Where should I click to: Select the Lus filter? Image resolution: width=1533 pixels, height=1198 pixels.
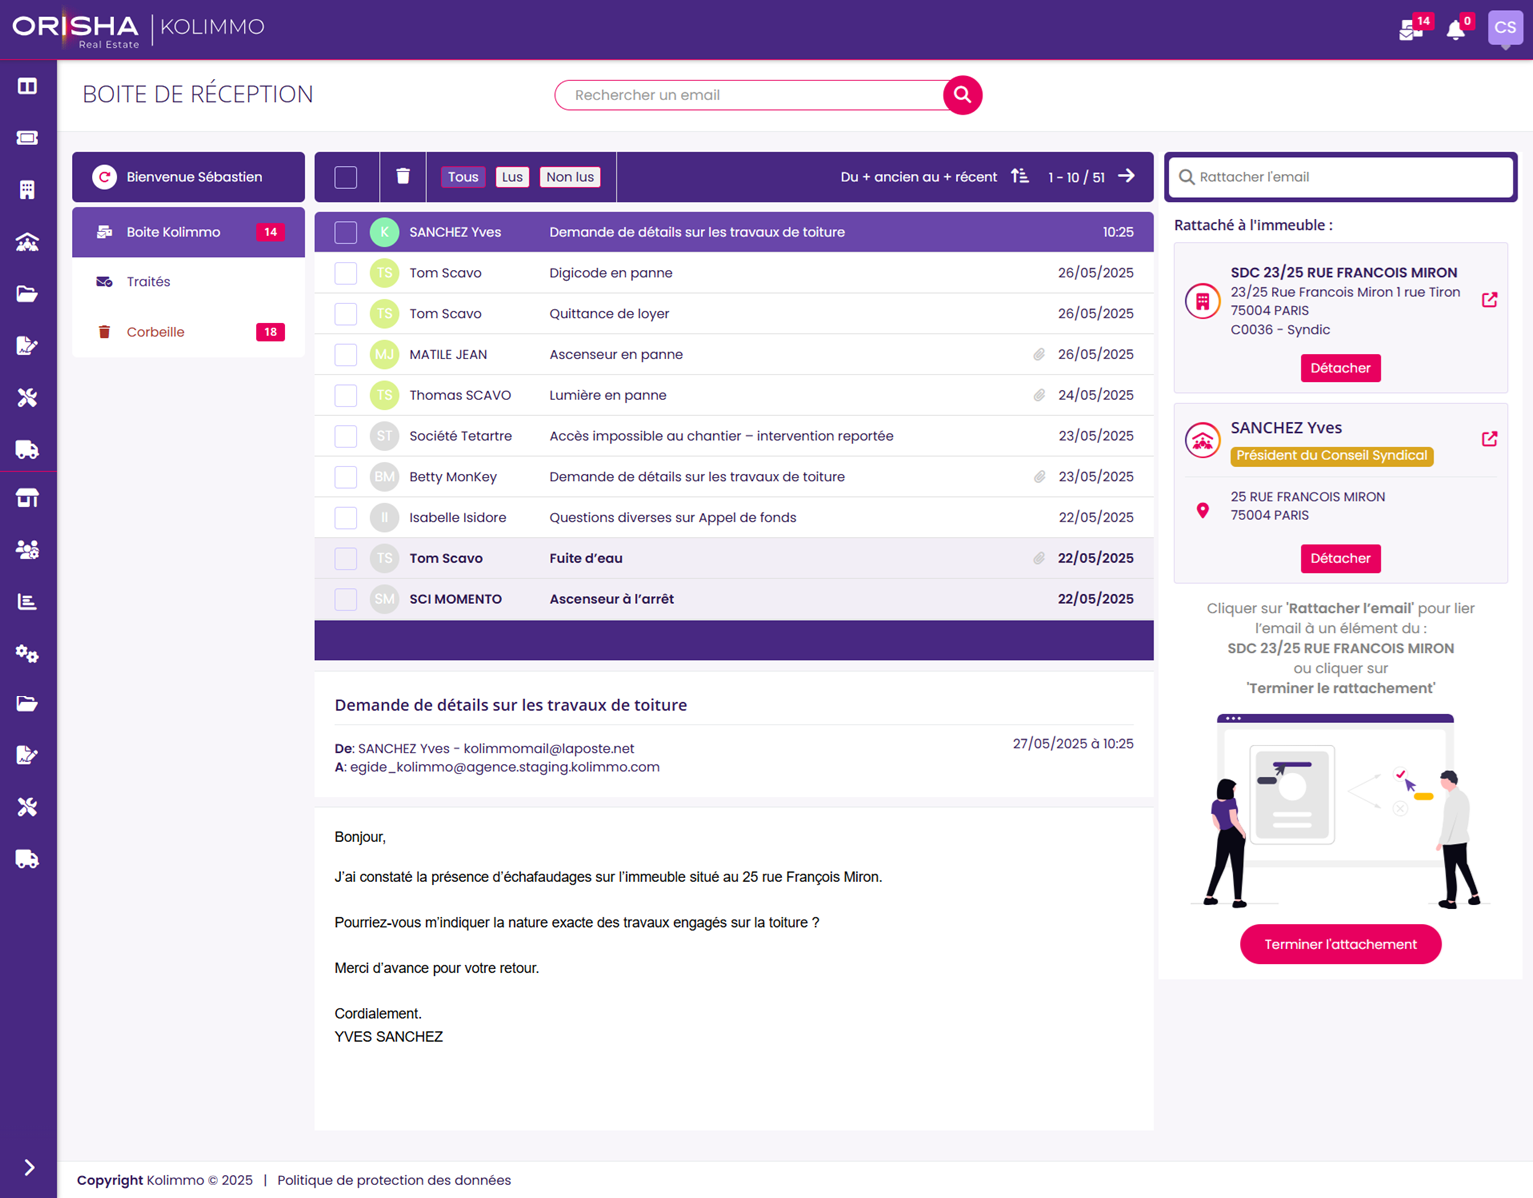(512, 177)
